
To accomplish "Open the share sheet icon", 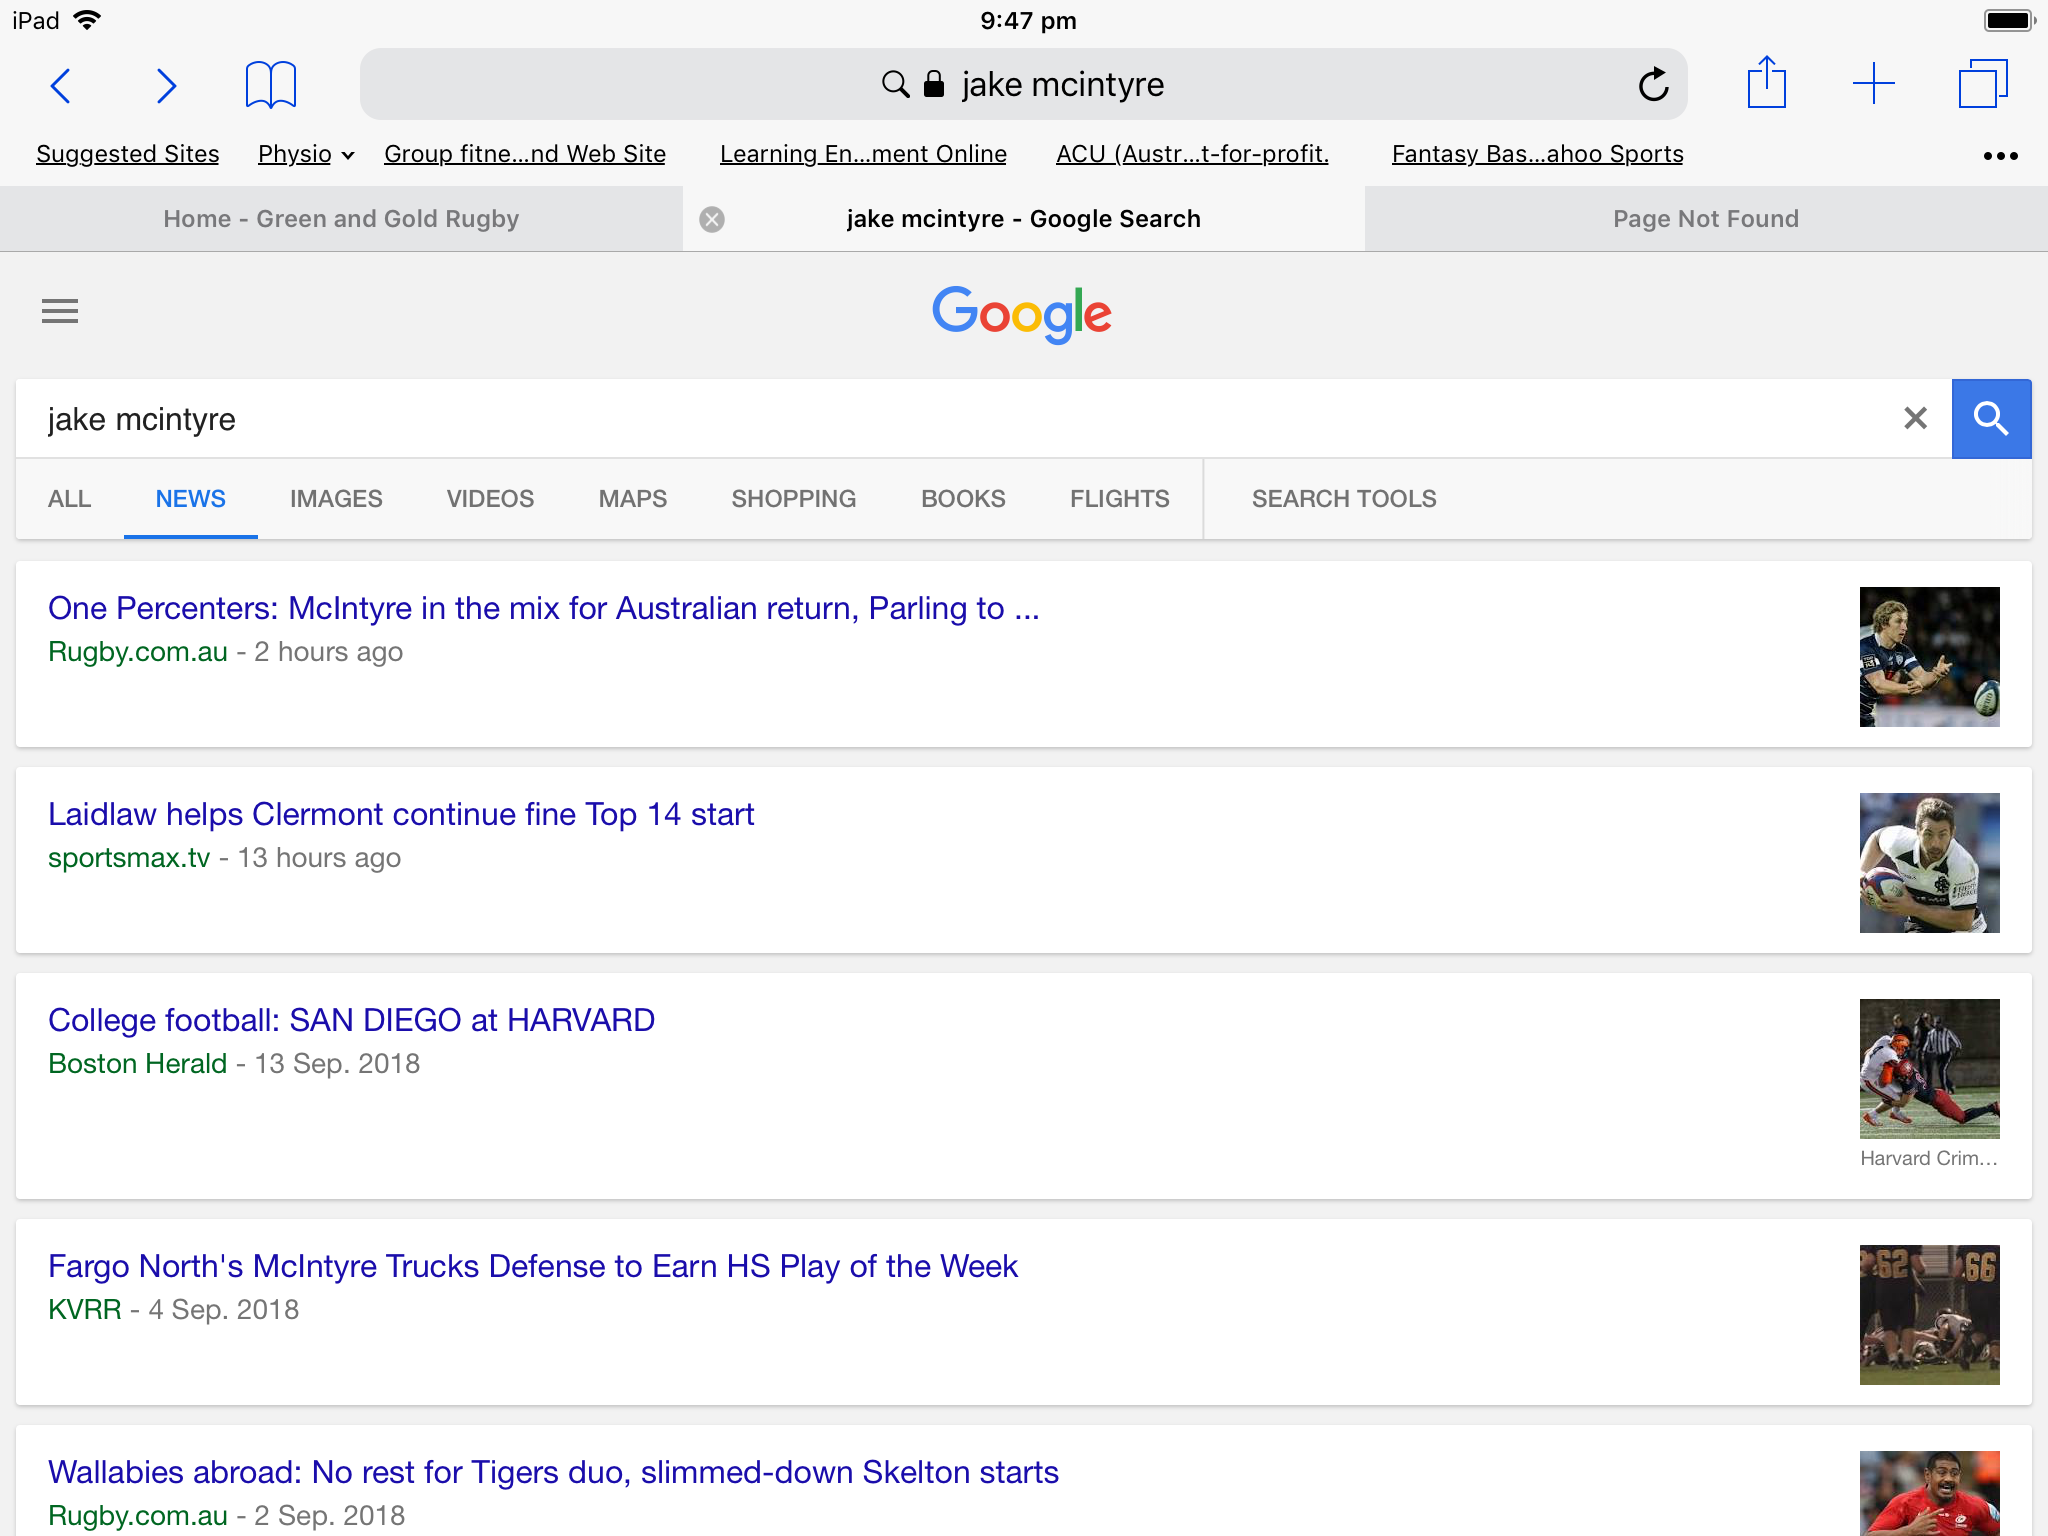I will tap(1766, 82).
